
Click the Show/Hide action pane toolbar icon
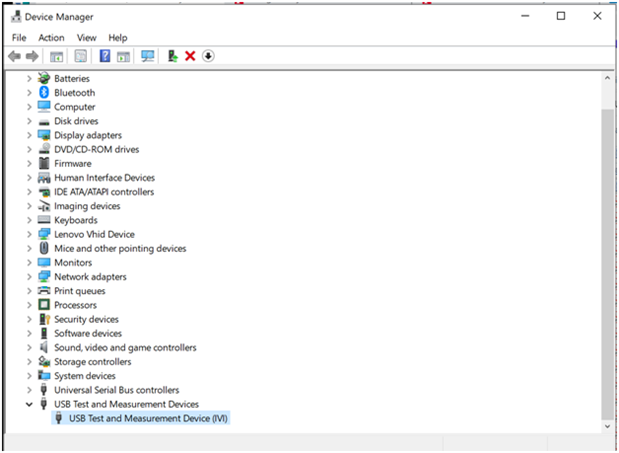click(x=124, y=56)
